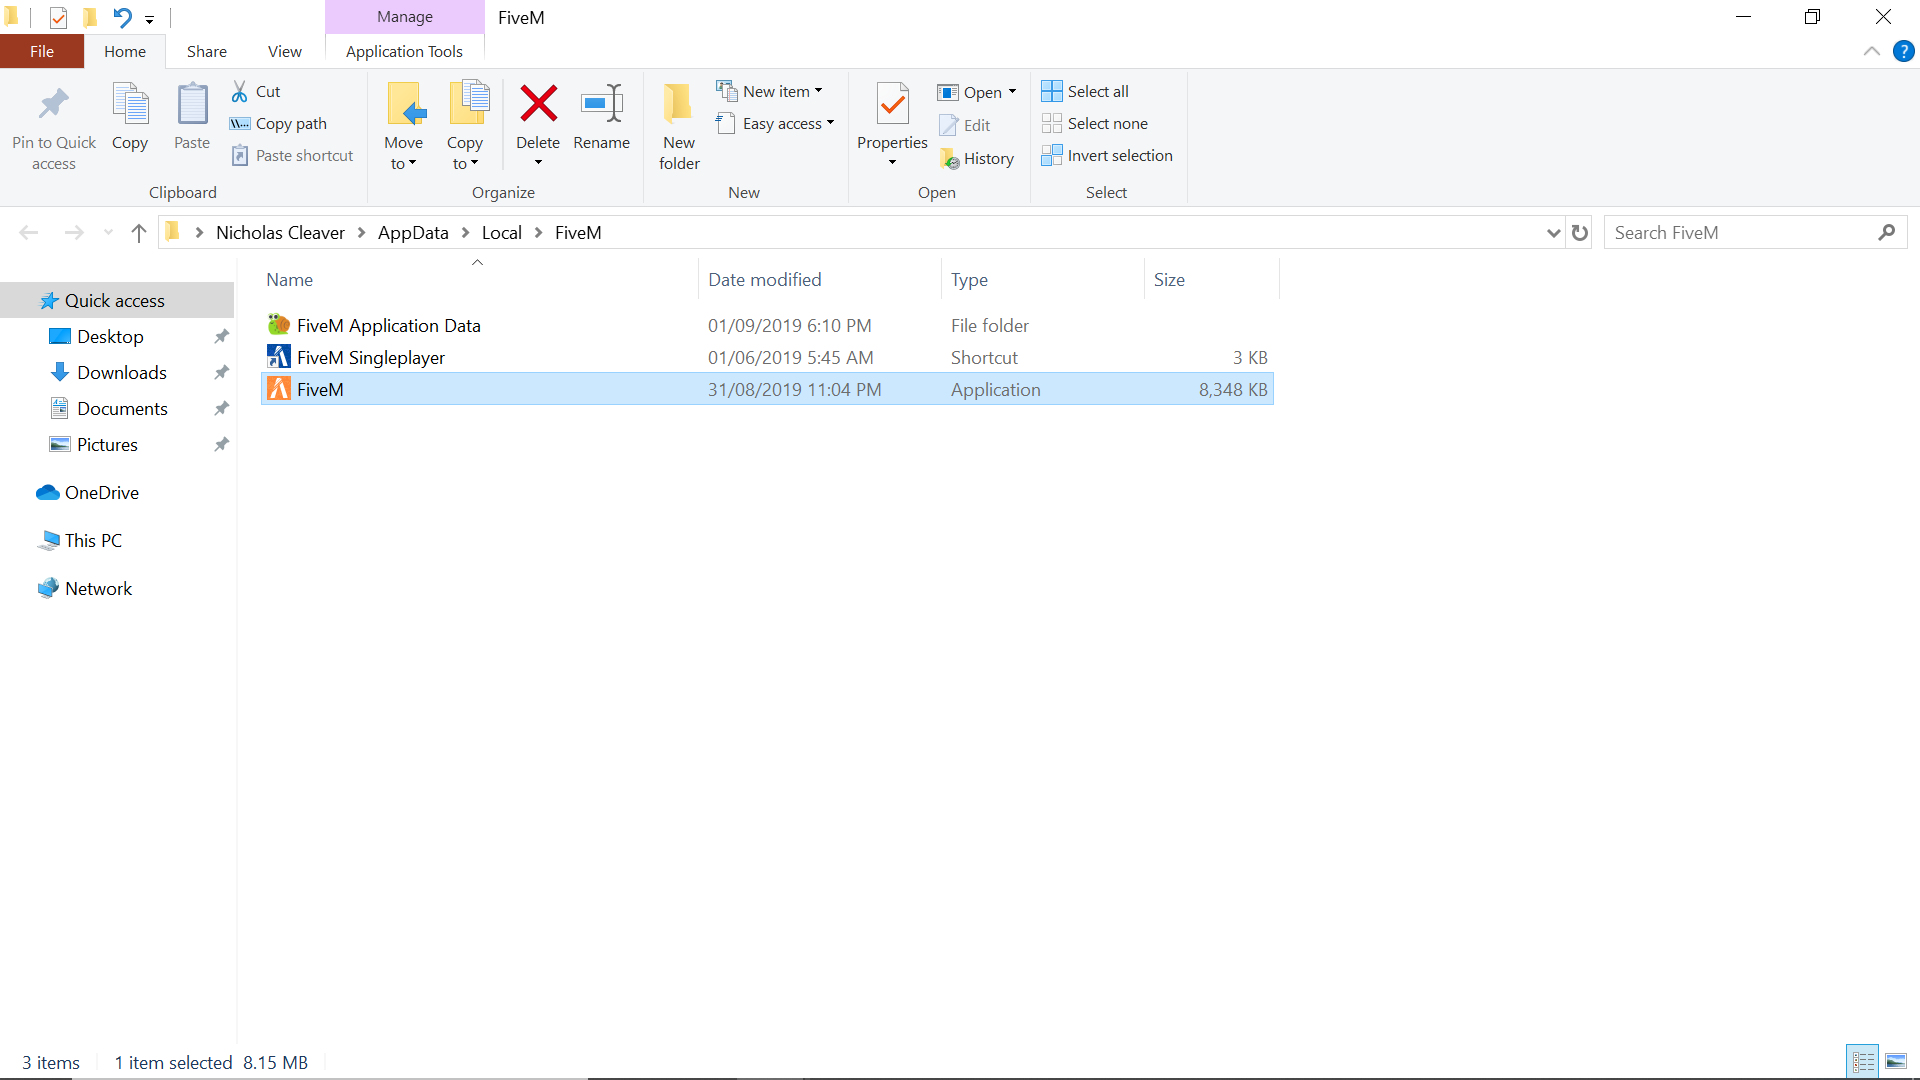This screenshot has width=1920, height=1080.
Task: Open the Recent locations dropdown
Action: (x=108, y=233)
